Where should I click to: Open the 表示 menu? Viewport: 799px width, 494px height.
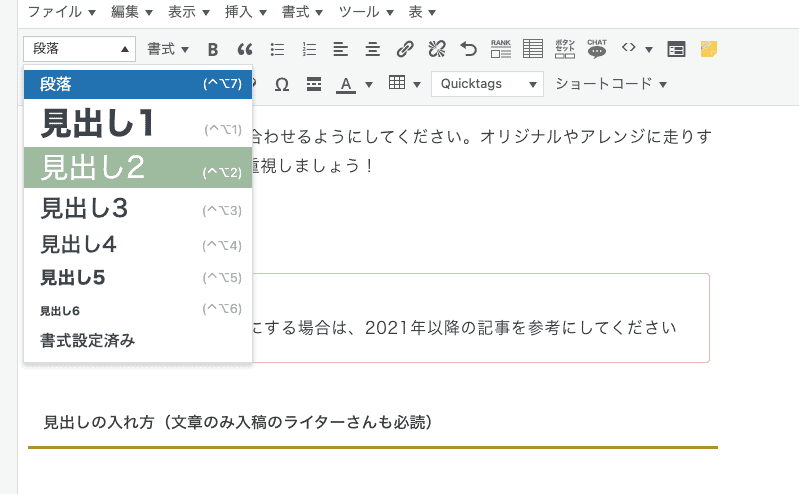point(189,12)
